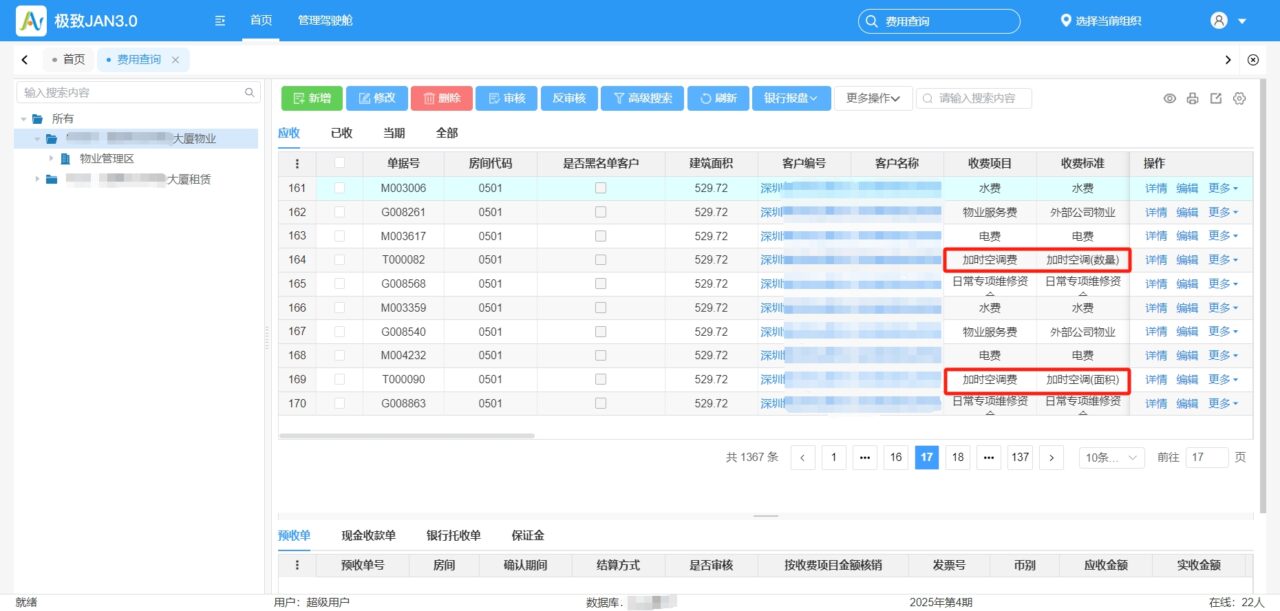Open three-dot menu in 预收单 table header

(297, 565)
